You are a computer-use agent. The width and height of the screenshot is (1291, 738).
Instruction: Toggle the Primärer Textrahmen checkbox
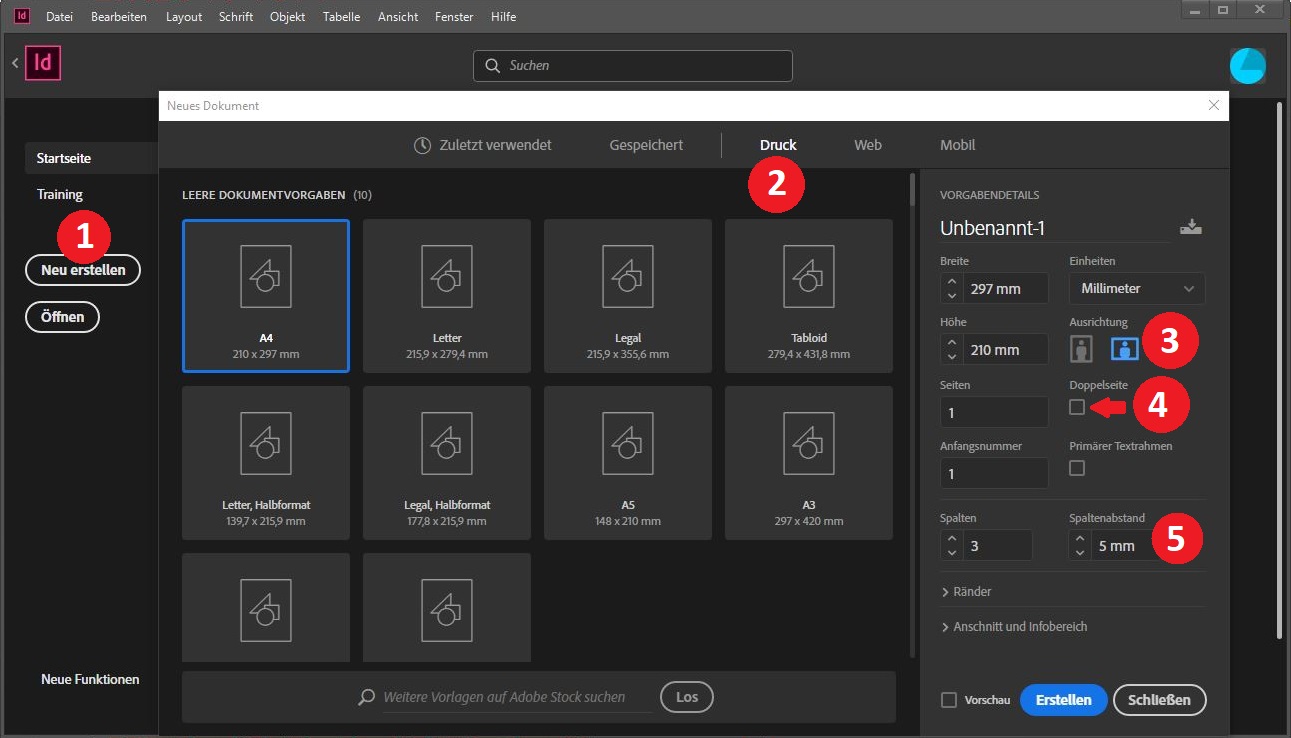1077,468
